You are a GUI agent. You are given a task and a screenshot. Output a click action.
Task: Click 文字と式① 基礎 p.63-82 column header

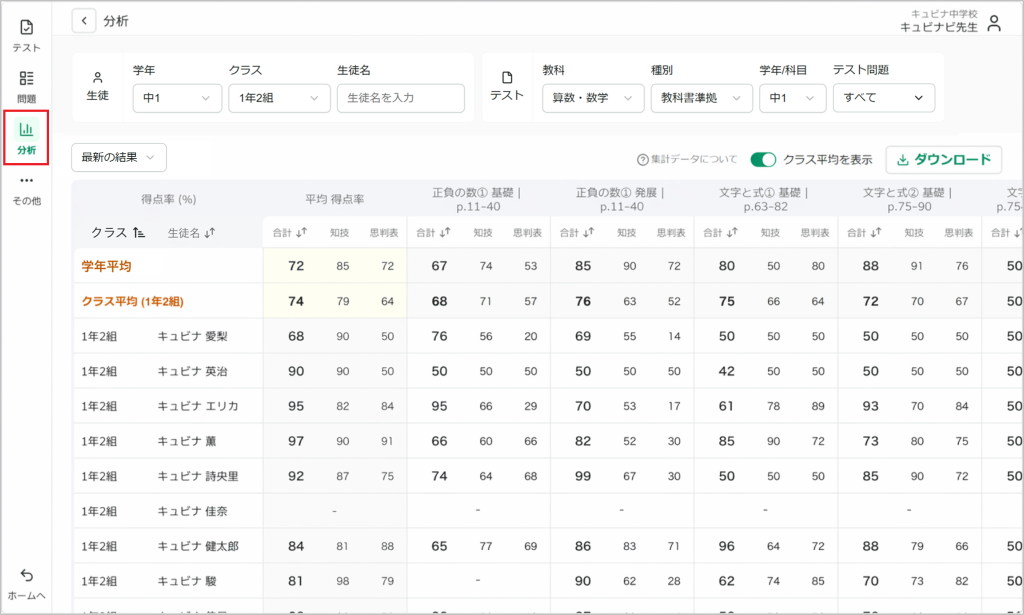pyautogui.click(x=765, y=199)
